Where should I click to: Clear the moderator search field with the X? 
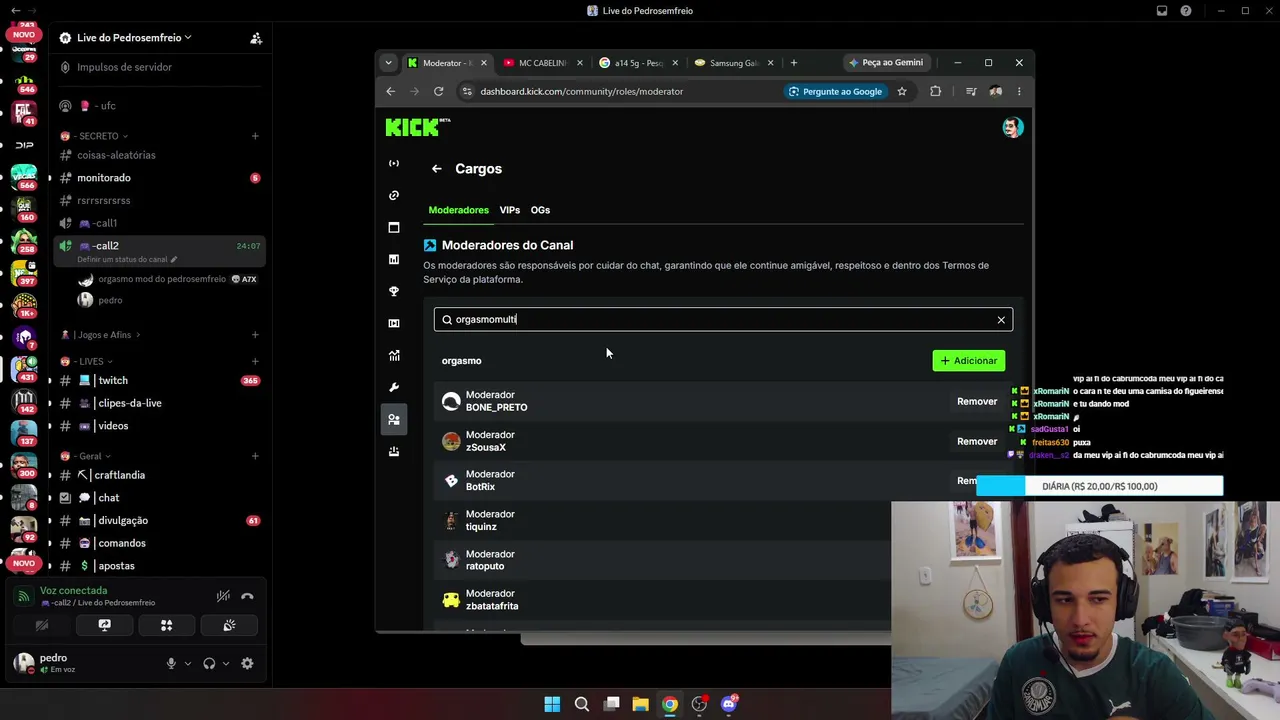1000,320
